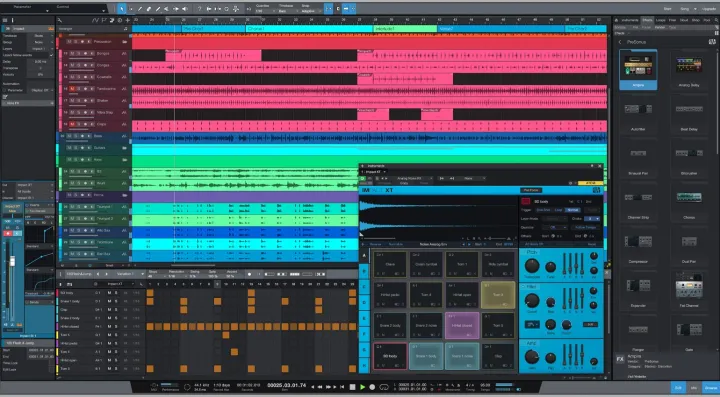Adjust the Pitch Transpose knob
The height and width of the screenshot is (397, 720).
(532, 266)
